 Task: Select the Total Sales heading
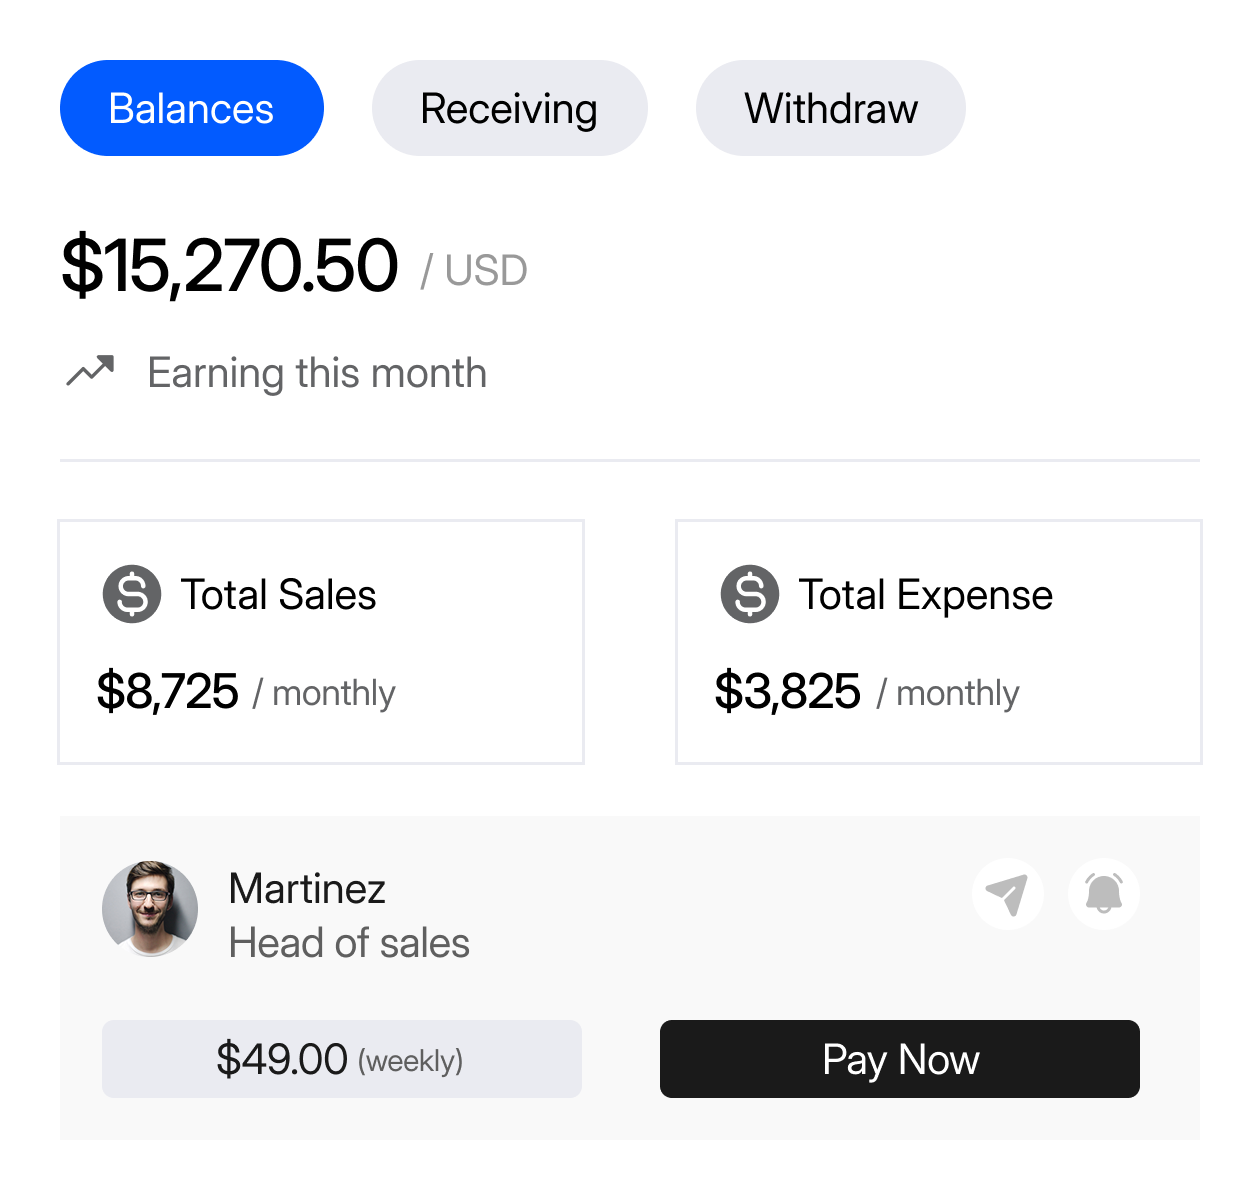point(278,595)
